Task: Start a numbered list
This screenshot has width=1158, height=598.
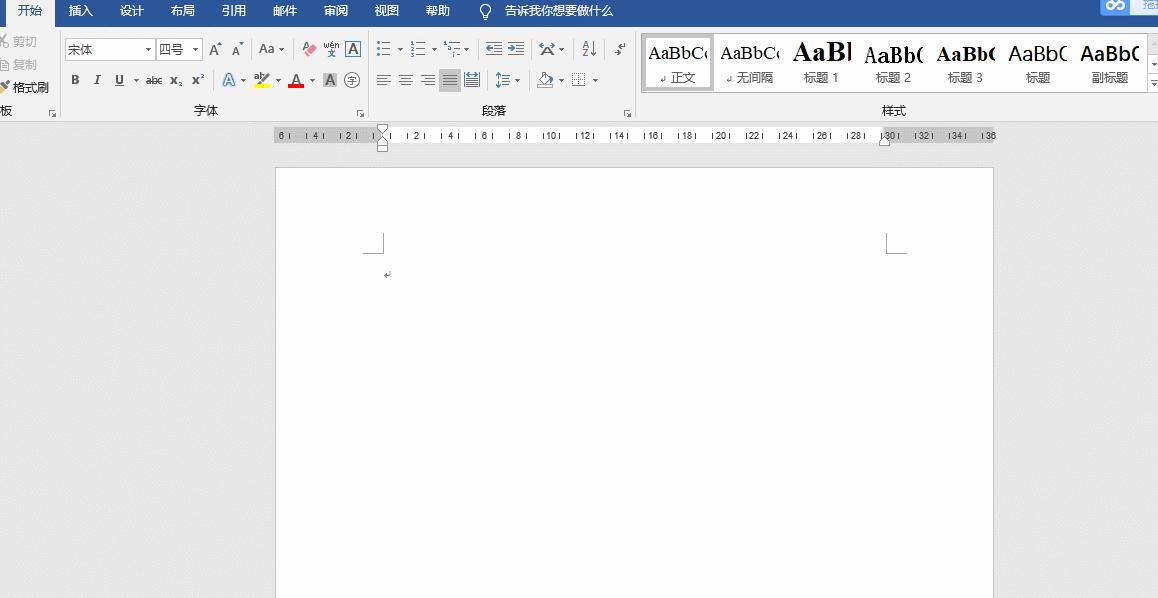Action: pyautogui.click(x=419, y=49)
